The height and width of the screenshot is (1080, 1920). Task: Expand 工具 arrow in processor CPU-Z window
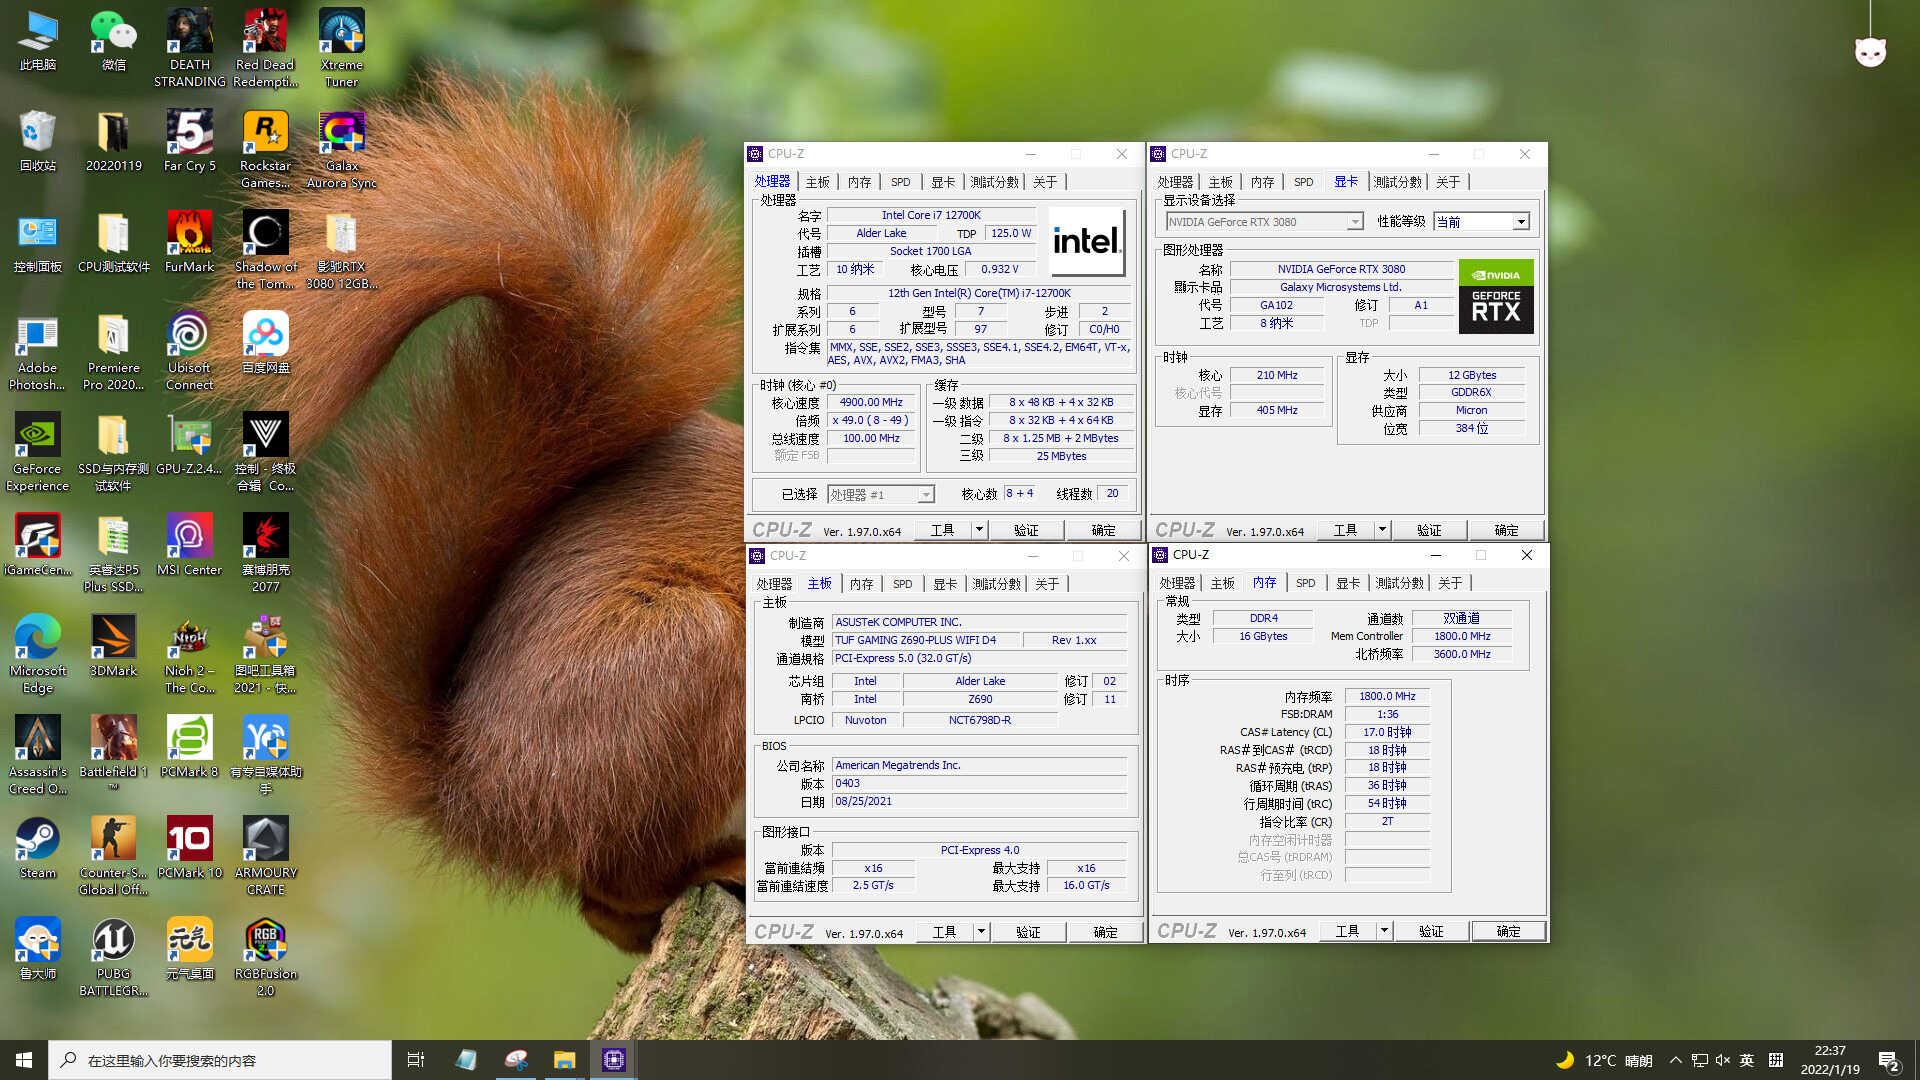(x=980, y=529)
